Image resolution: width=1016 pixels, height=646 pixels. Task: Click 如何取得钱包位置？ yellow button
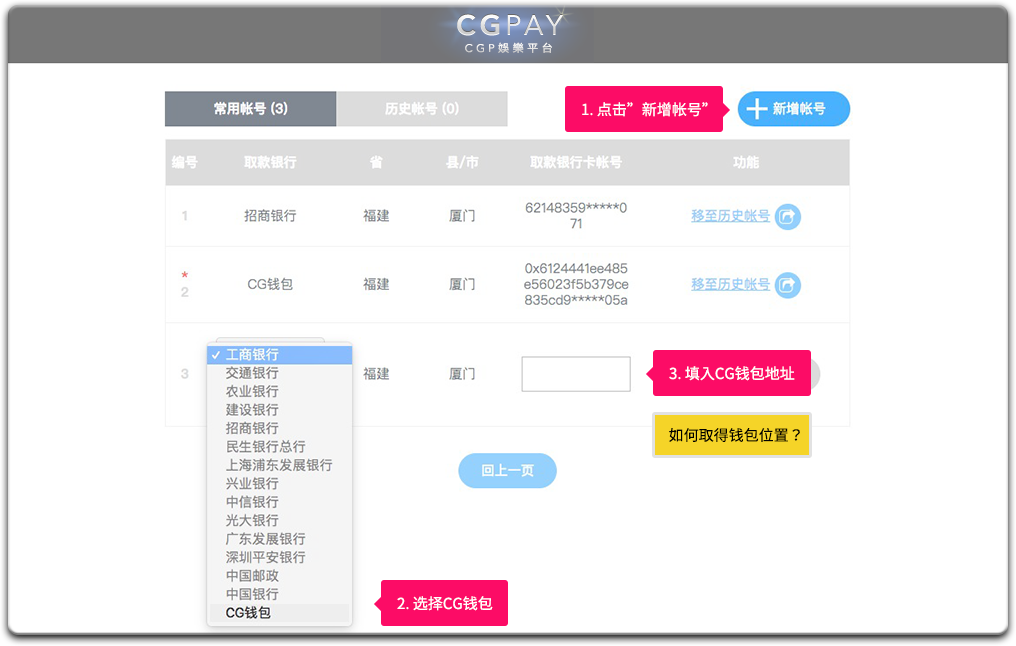(x=731, y=435)
